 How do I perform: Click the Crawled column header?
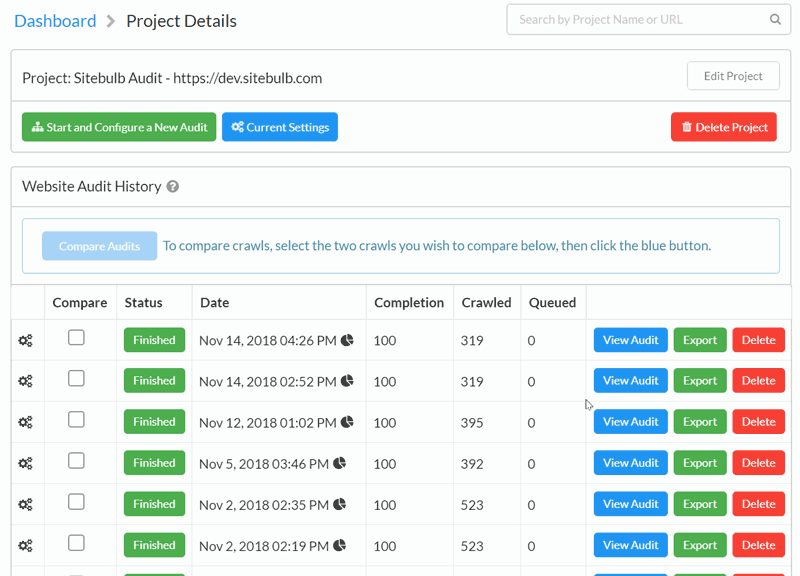click(x=486, y=303)
